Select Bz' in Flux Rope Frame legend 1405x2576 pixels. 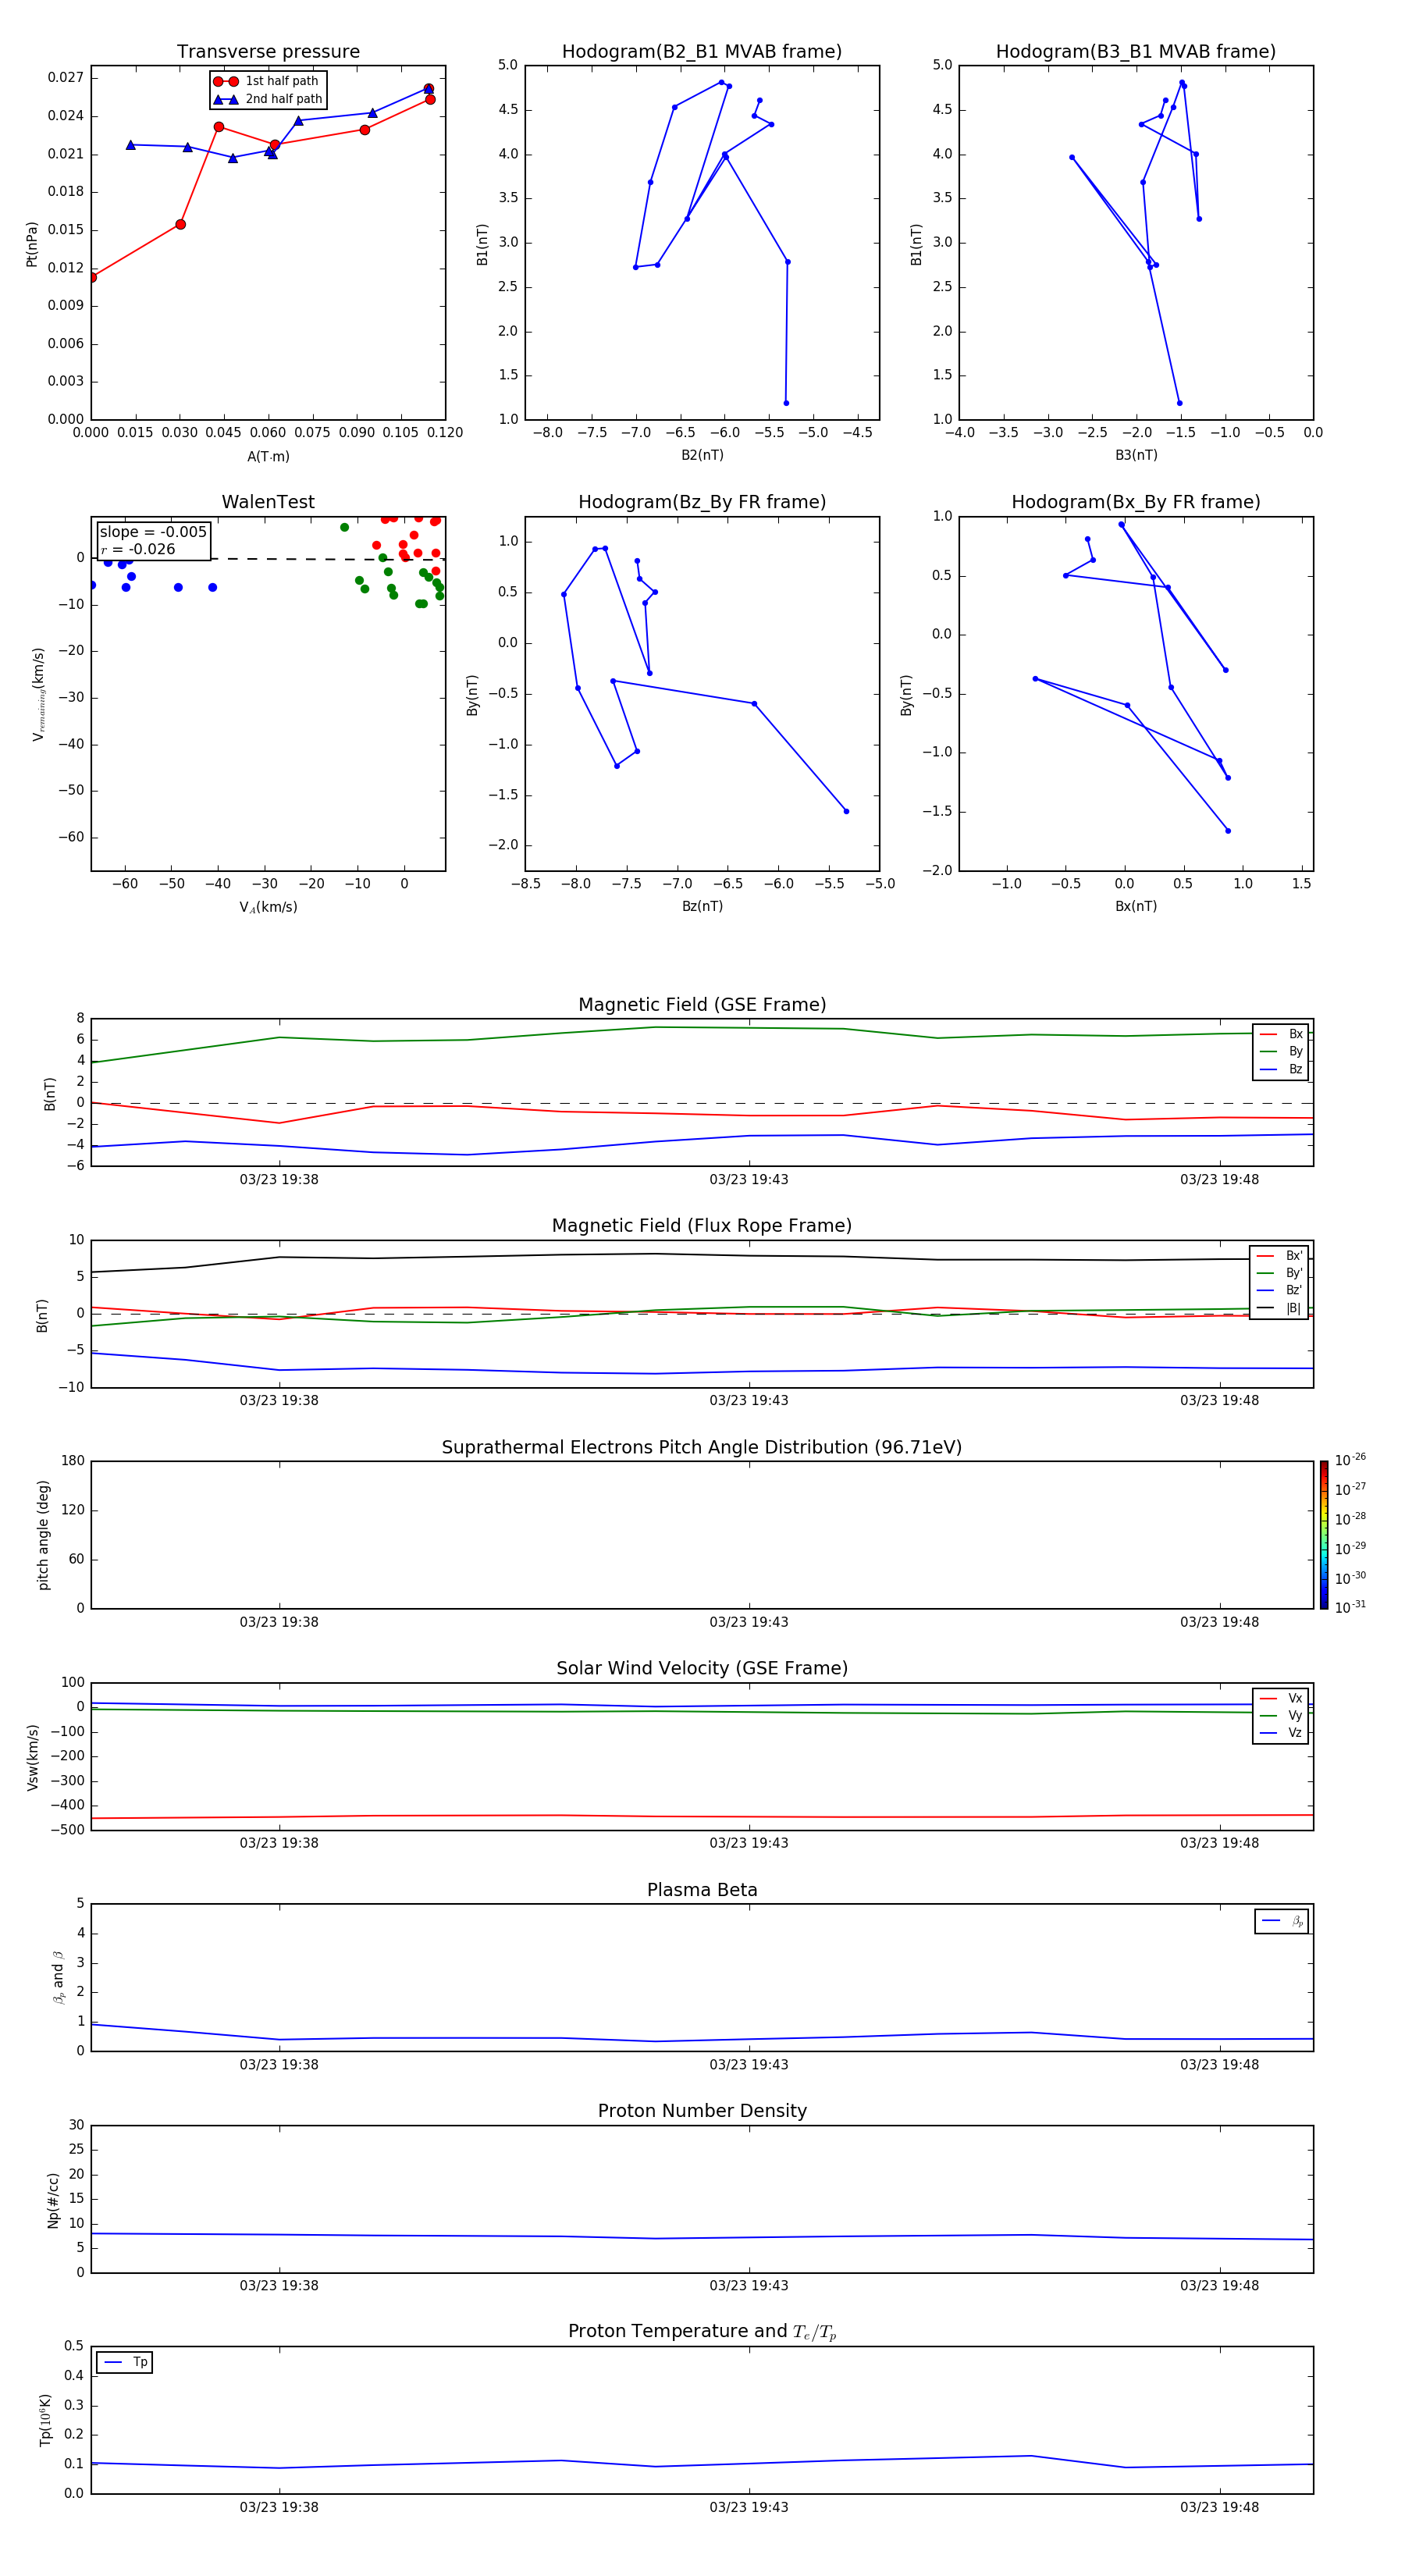click(1279, 1291)
